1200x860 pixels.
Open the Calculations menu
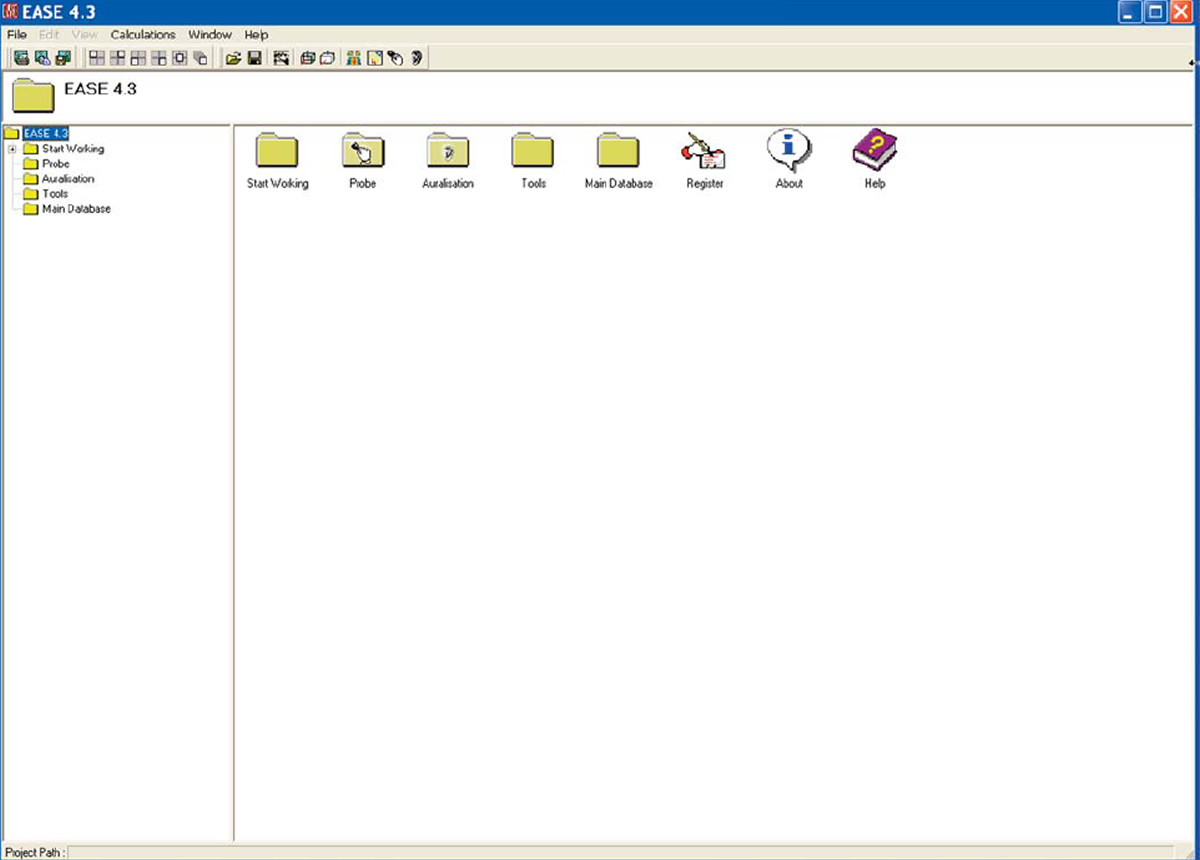143,35
